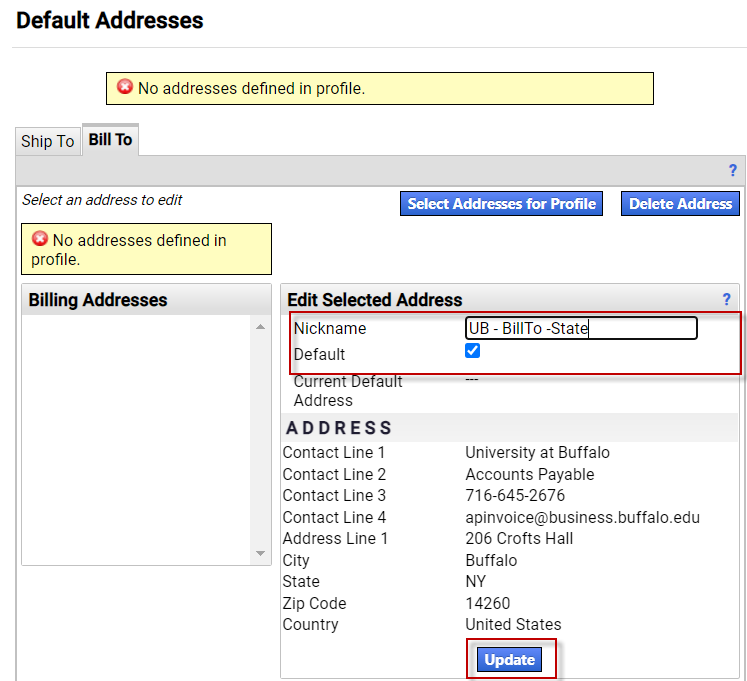The width and height of the screenshot is (747, 681).
Task: Click the Billing Addresses list scroll-down arrow
Action: click(261, 553)
